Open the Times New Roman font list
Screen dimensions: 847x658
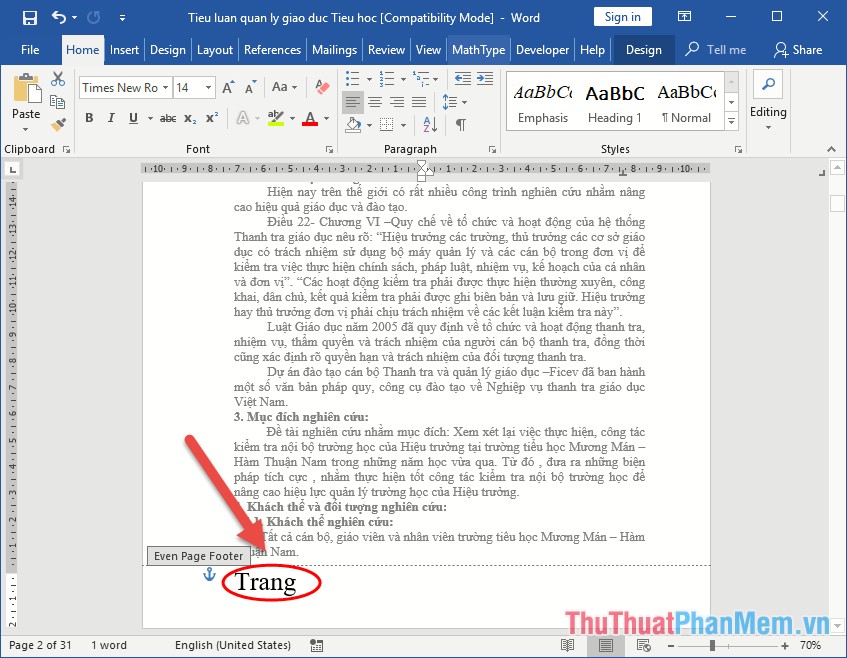(x=164, y=87)
